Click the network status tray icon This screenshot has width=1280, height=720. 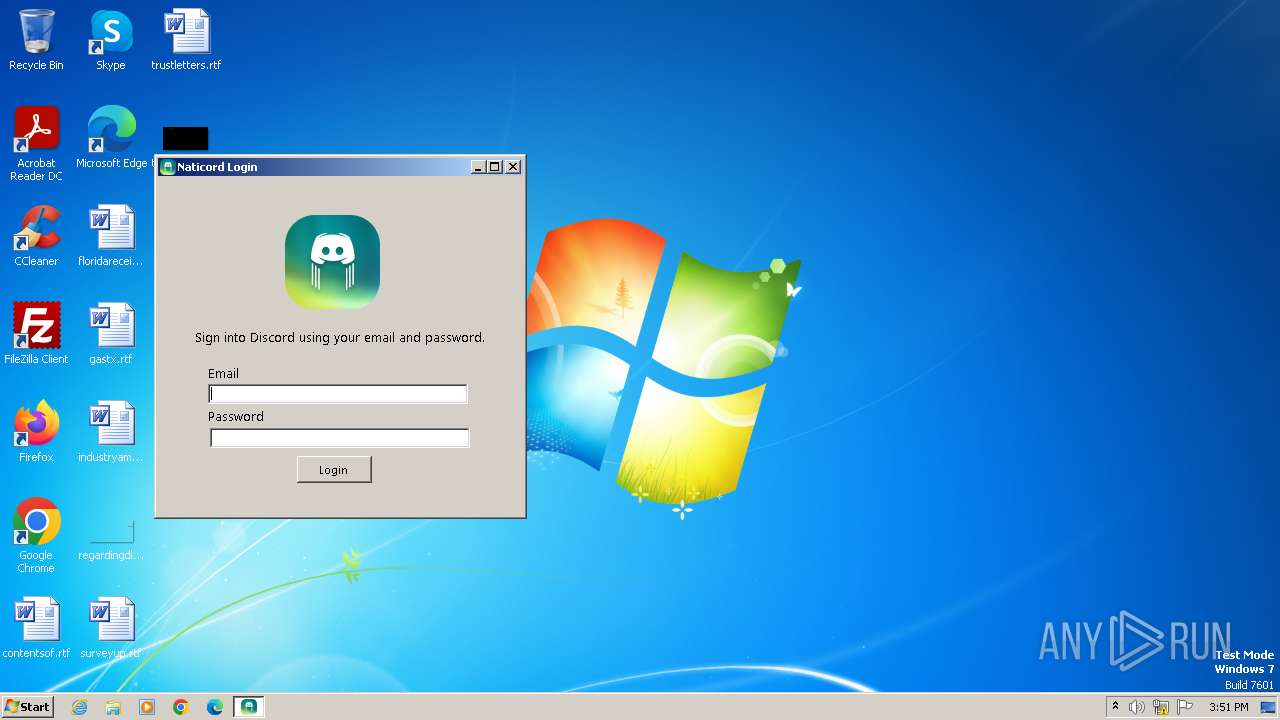tap(1161, 707)
